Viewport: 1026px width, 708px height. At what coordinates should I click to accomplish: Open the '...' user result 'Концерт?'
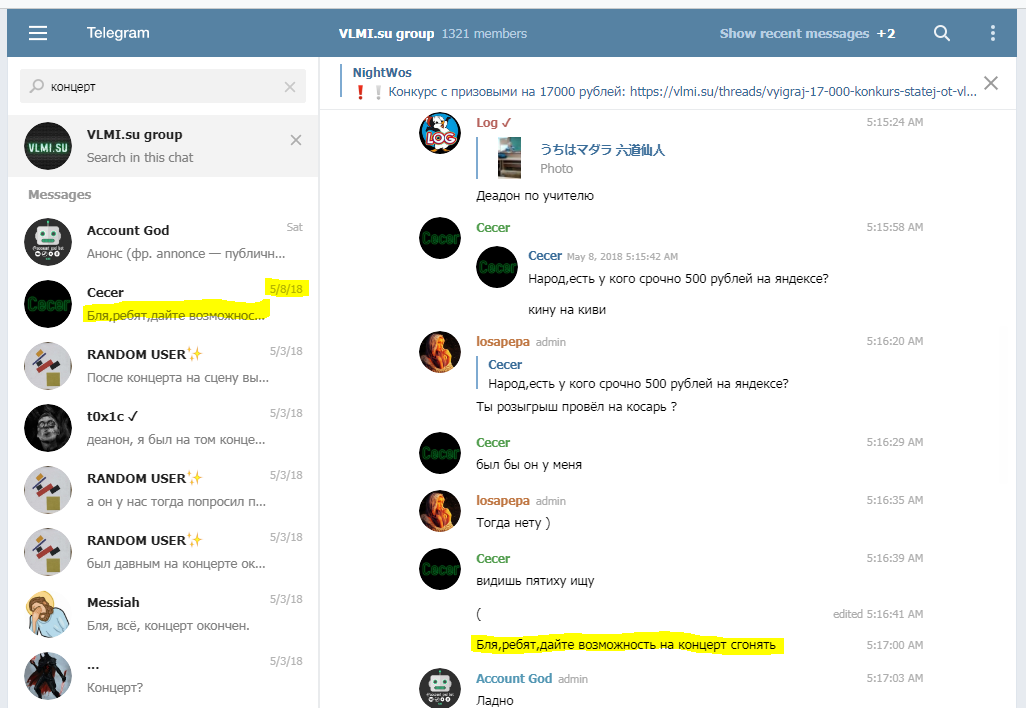163,676
